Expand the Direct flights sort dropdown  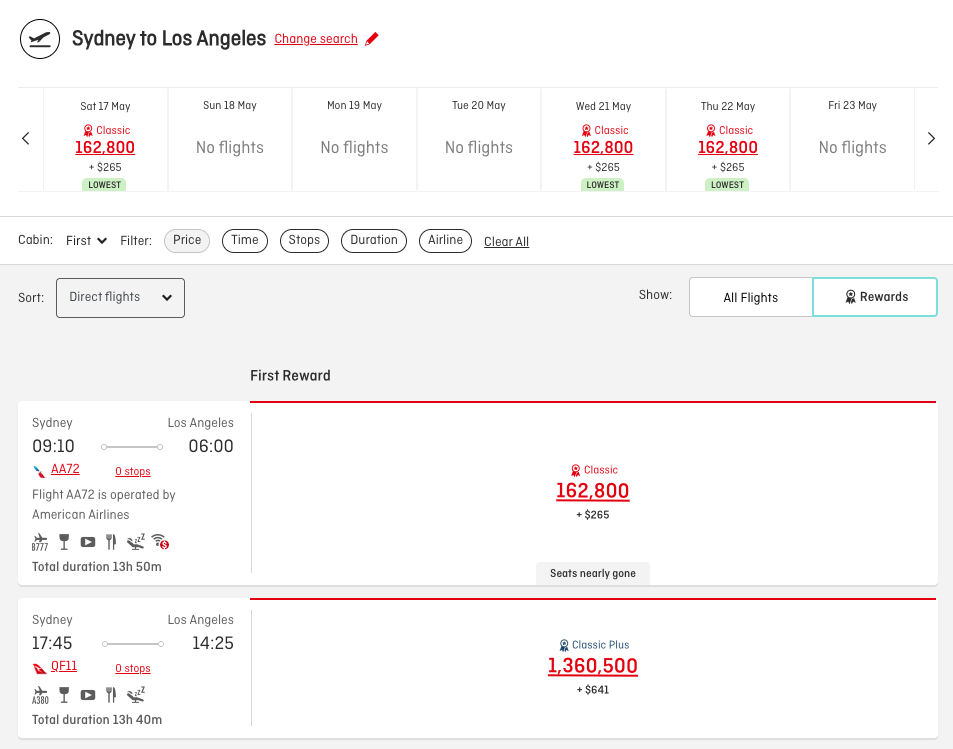pyautogui.click(x=120, y=298)
